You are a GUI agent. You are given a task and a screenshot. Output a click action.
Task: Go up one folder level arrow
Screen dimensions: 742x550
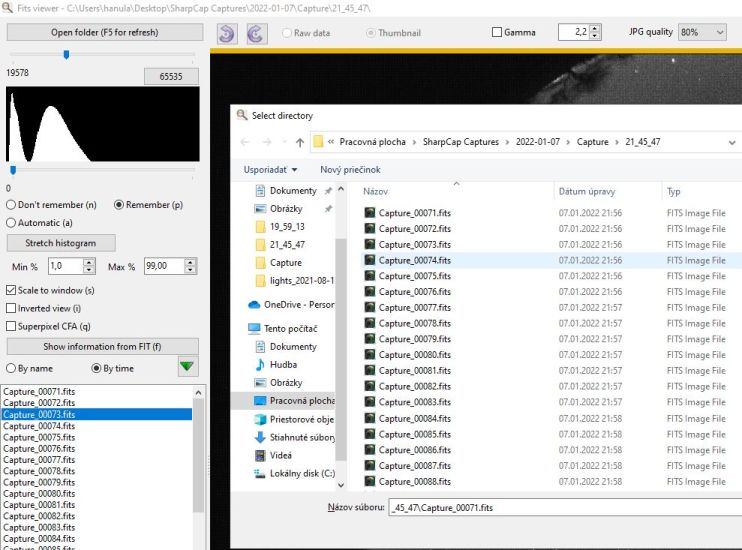300,142
